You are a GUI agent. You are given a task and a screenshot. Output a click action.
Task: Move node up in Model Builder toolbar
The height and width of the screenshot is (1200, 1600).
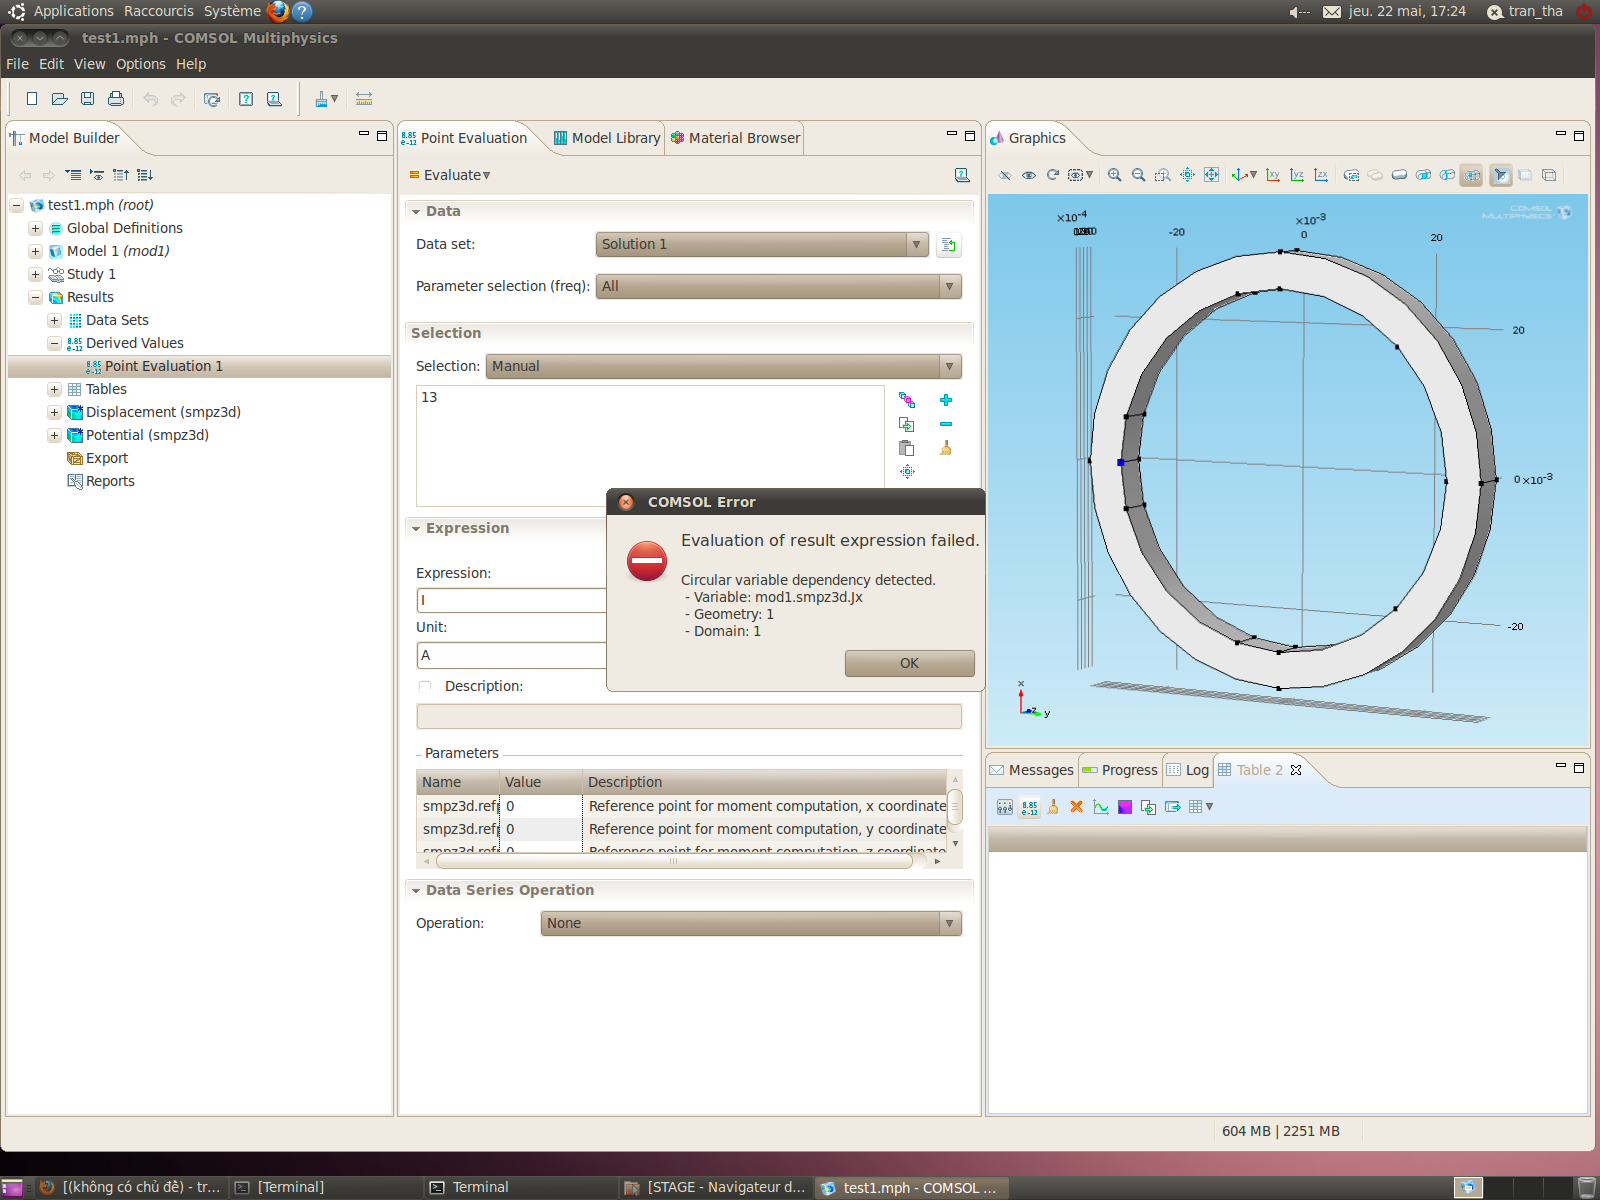(121, 175)
